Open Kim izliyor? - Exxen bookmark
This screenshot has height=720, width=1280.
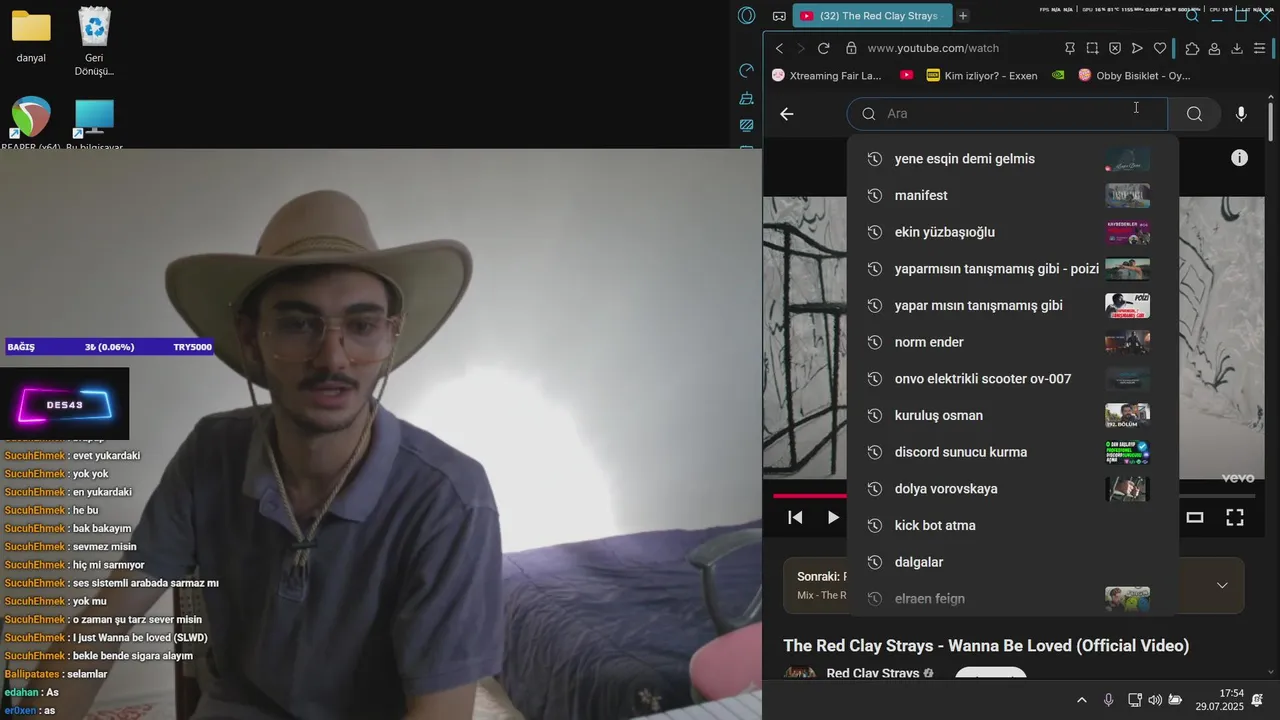[982, 75]
